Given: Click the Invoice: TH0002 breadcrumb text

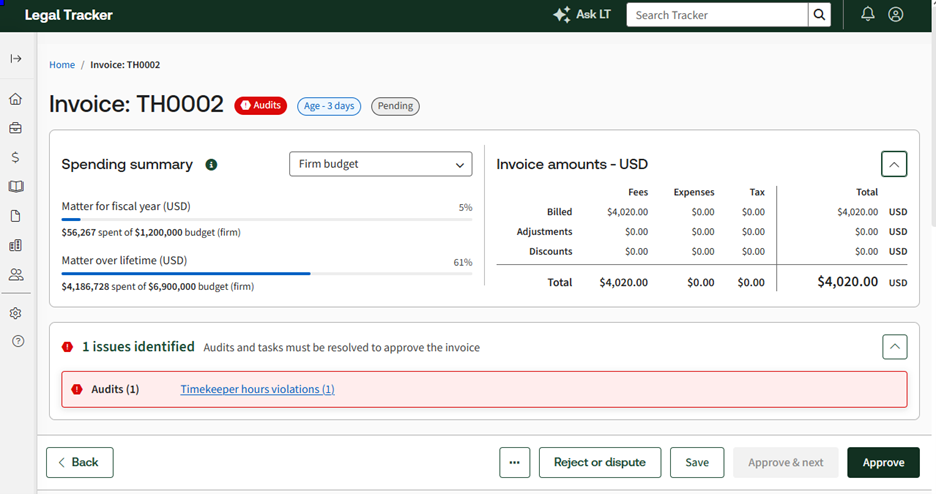Looking at the screenshot, I should (x=125, y=64).
